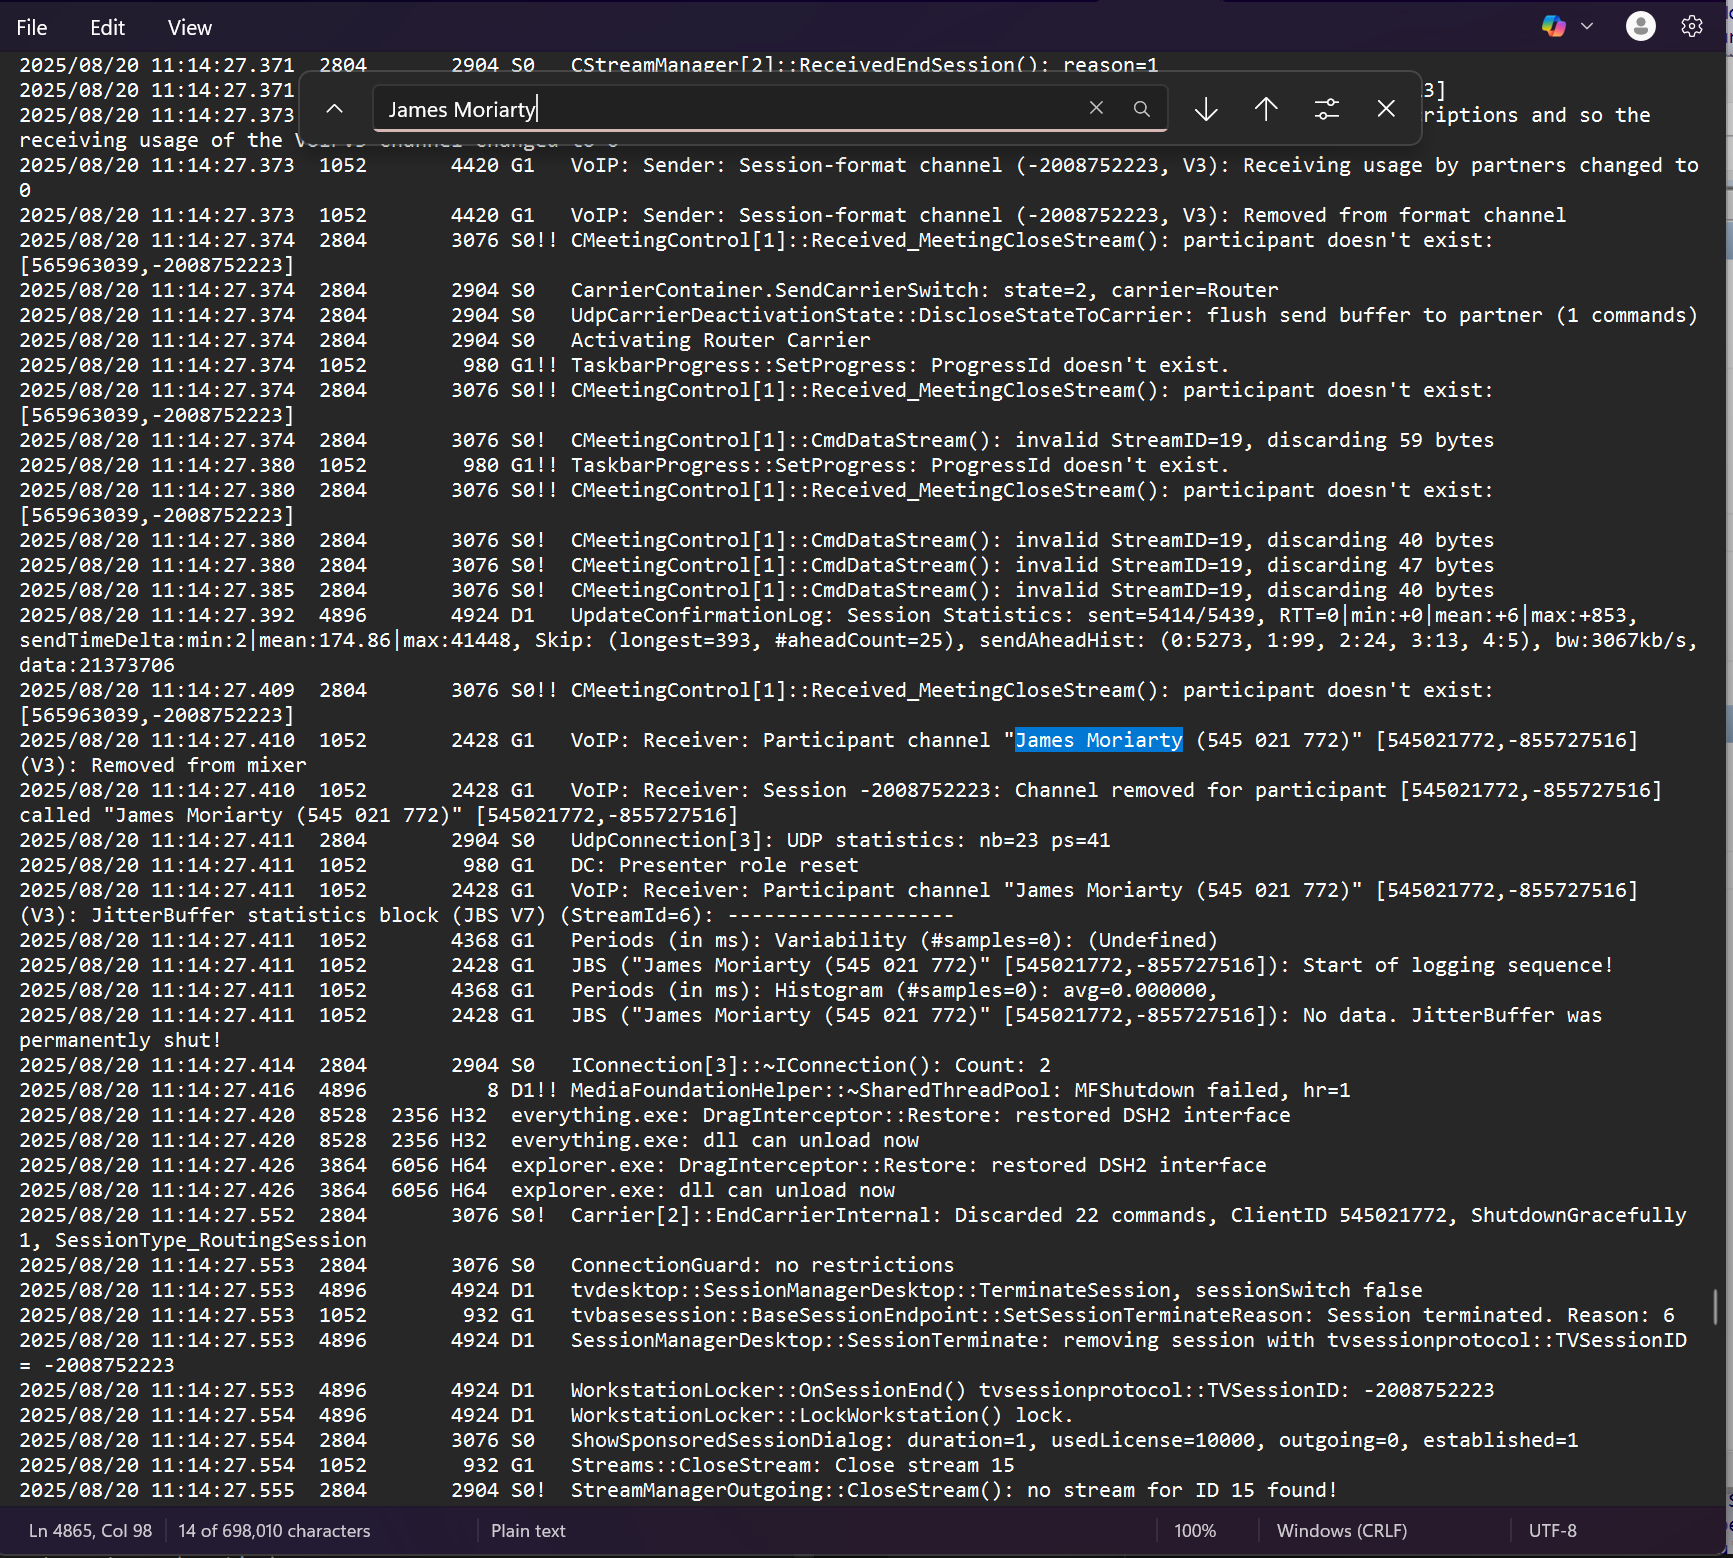Close the find bar
This screenshot has width=1733, height=1558.
pyautogui.click(x=1386, y=109)
